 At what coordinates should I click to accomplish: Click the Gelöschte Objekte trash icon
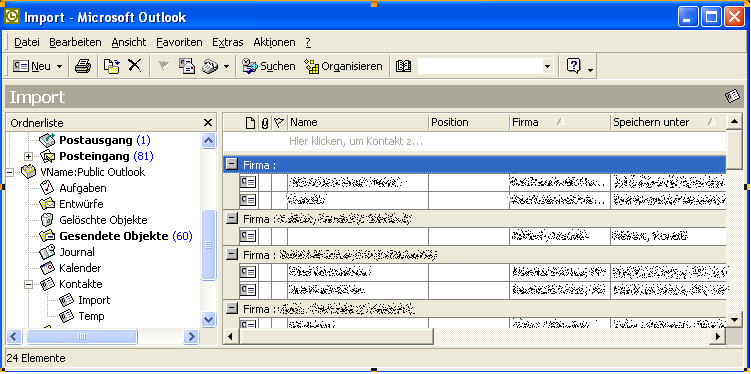point(48,220)
